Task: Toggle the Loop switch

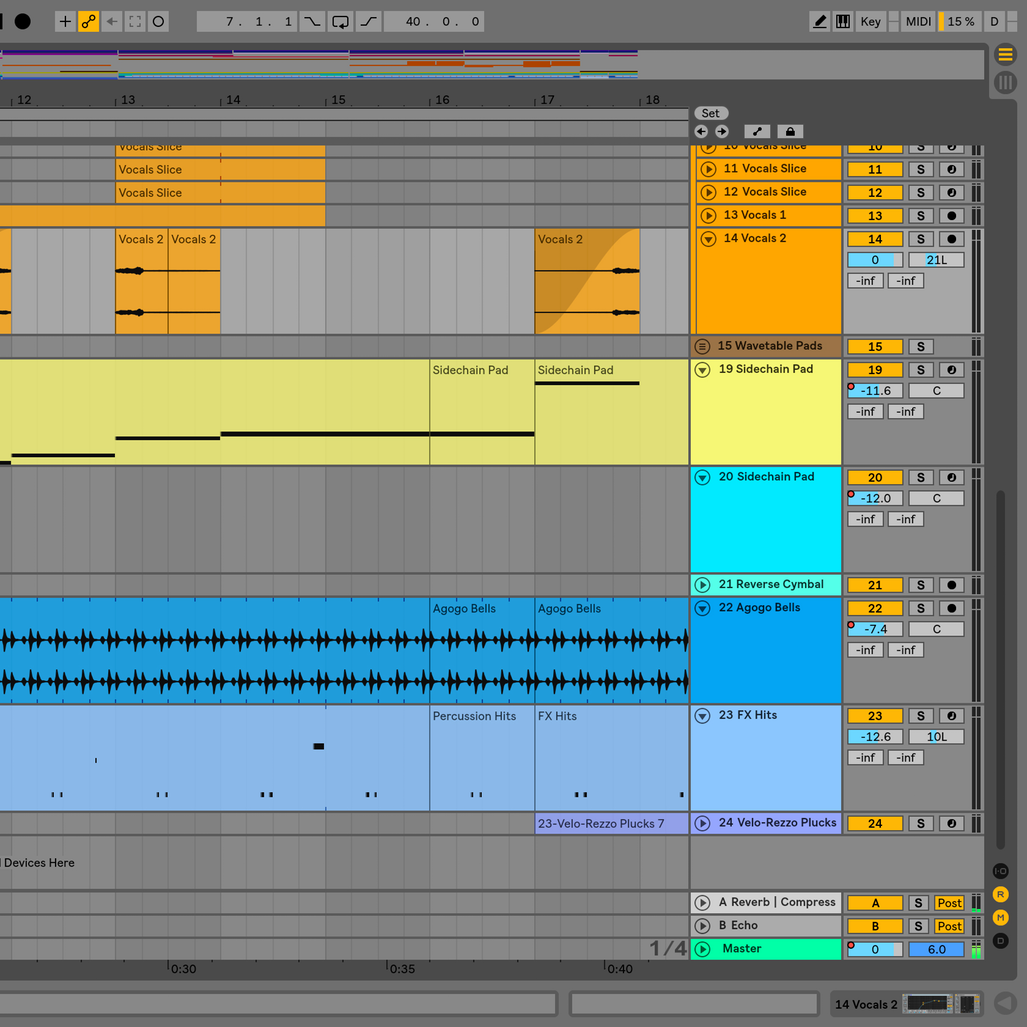Action: (341, 22)
